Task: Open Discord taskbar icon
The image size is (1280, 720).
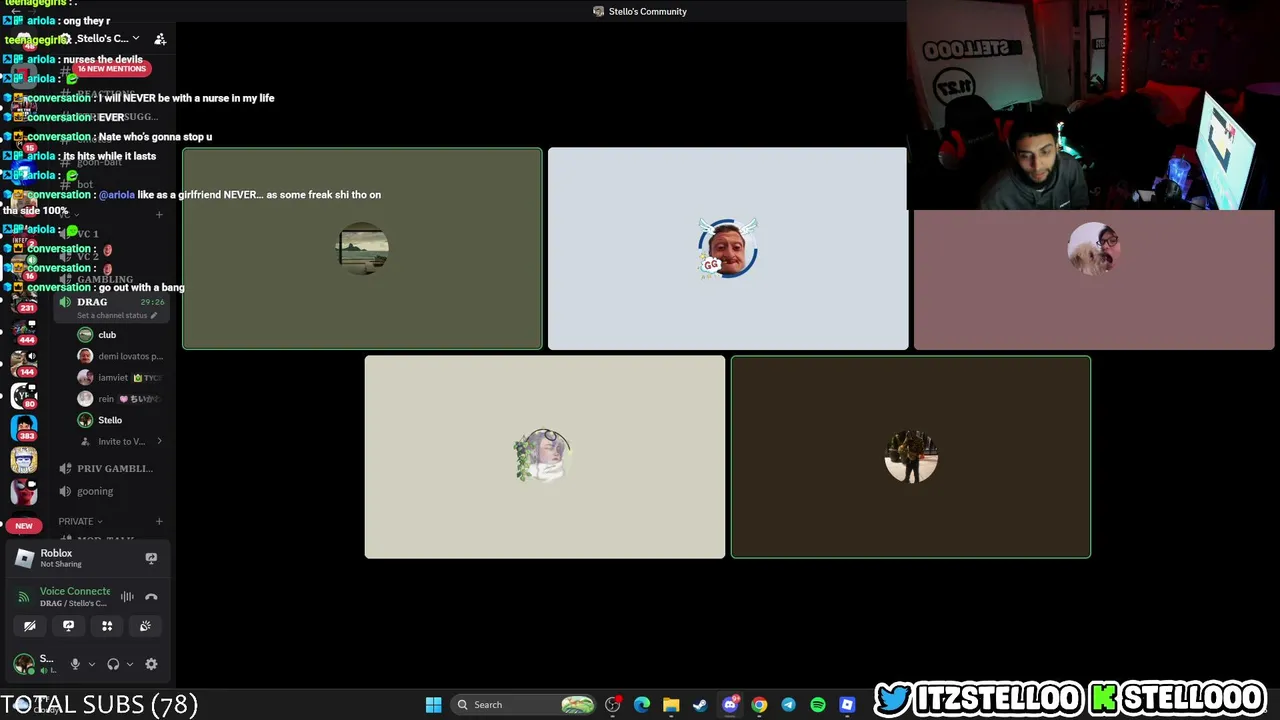Action: point(730,705)
